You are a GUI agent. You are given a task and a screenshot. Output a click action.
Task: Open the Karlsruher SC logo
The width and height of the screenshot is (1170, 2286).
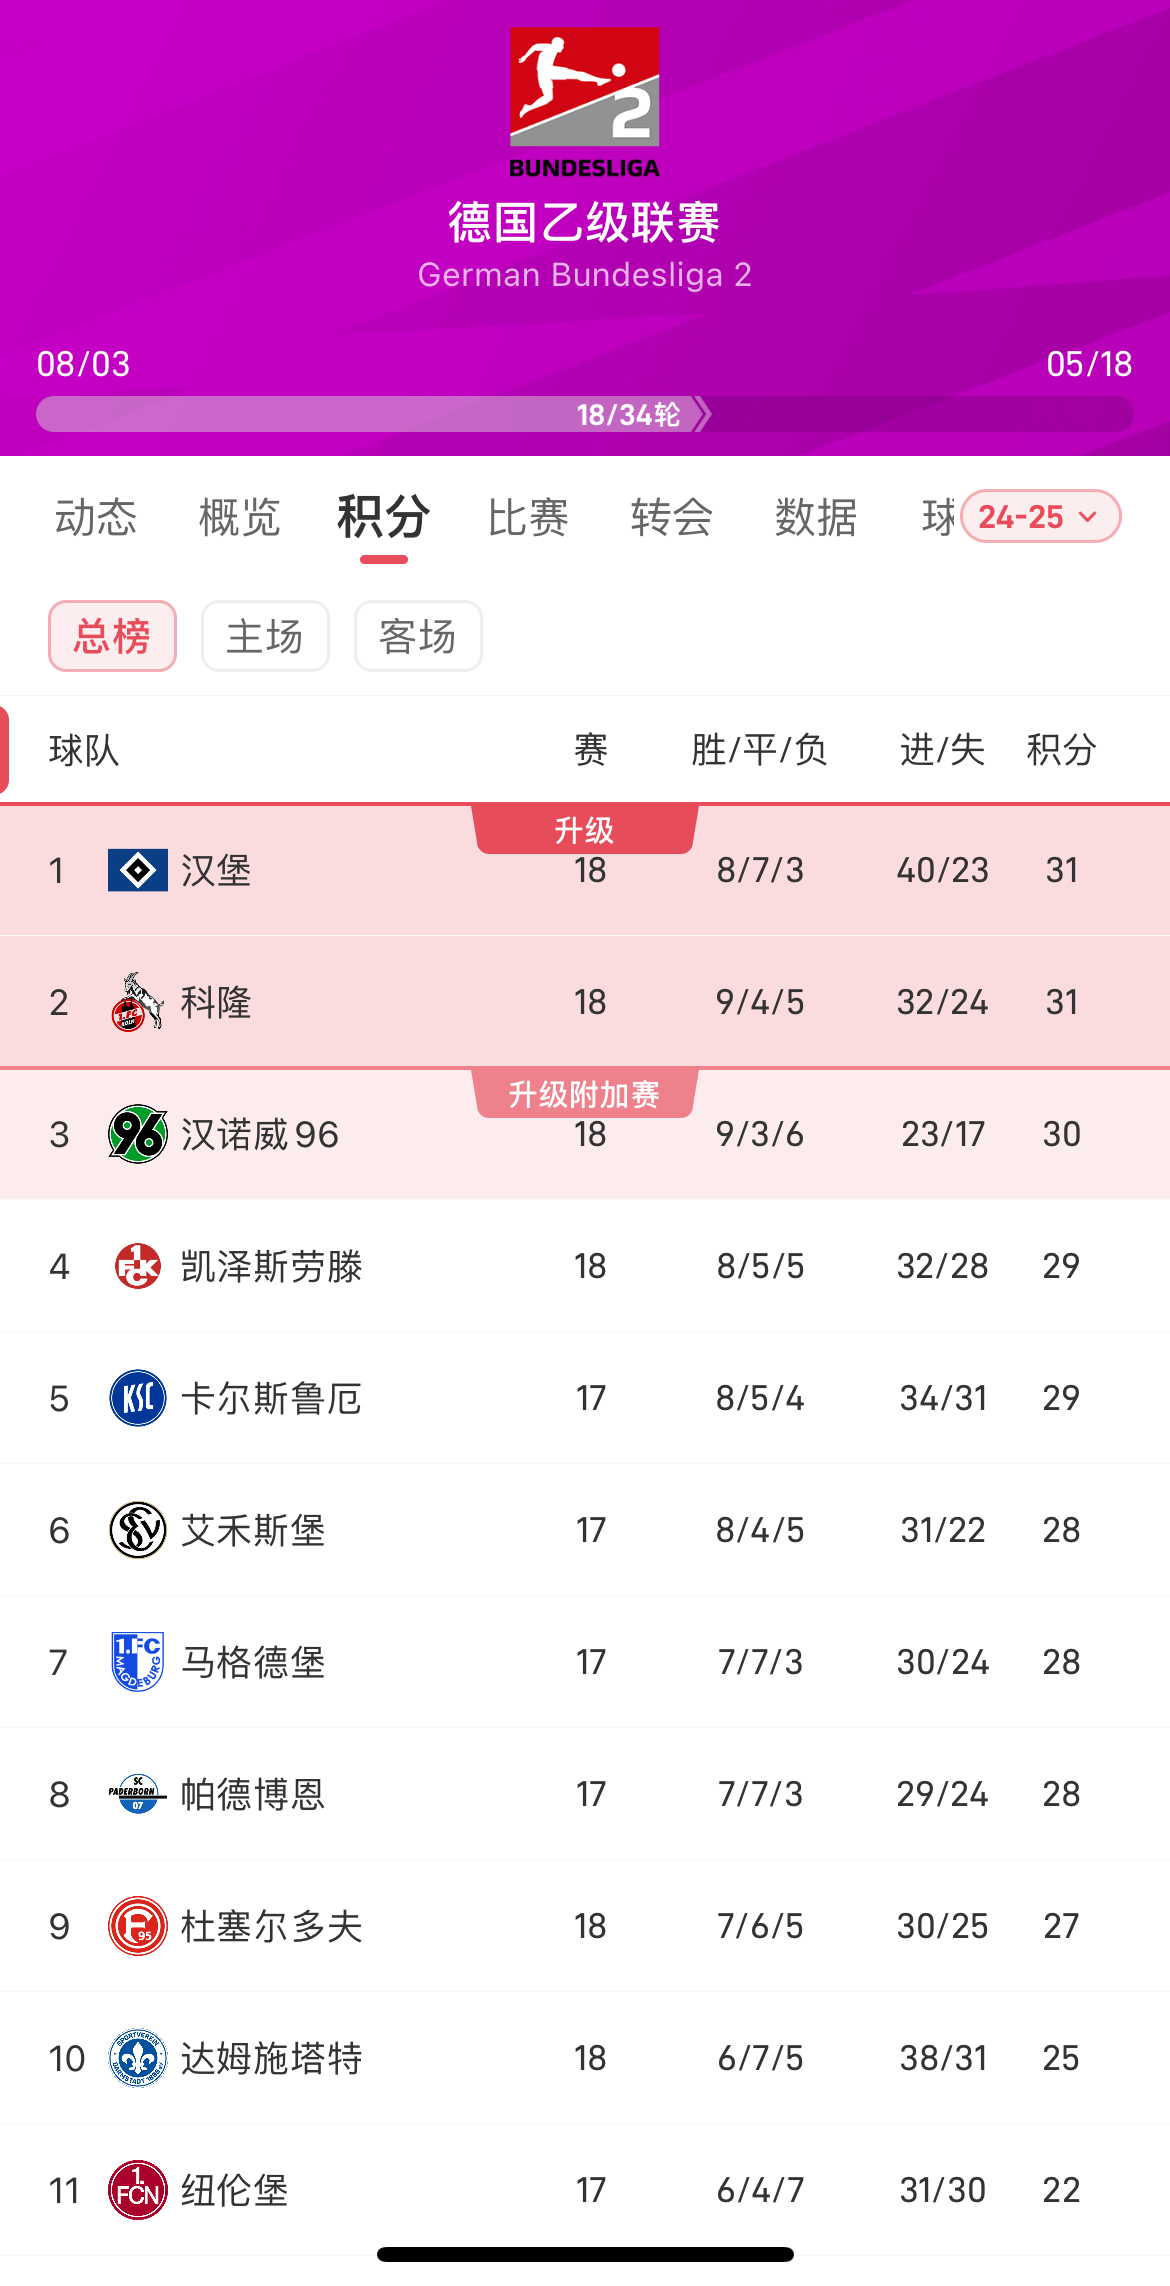136,1397
